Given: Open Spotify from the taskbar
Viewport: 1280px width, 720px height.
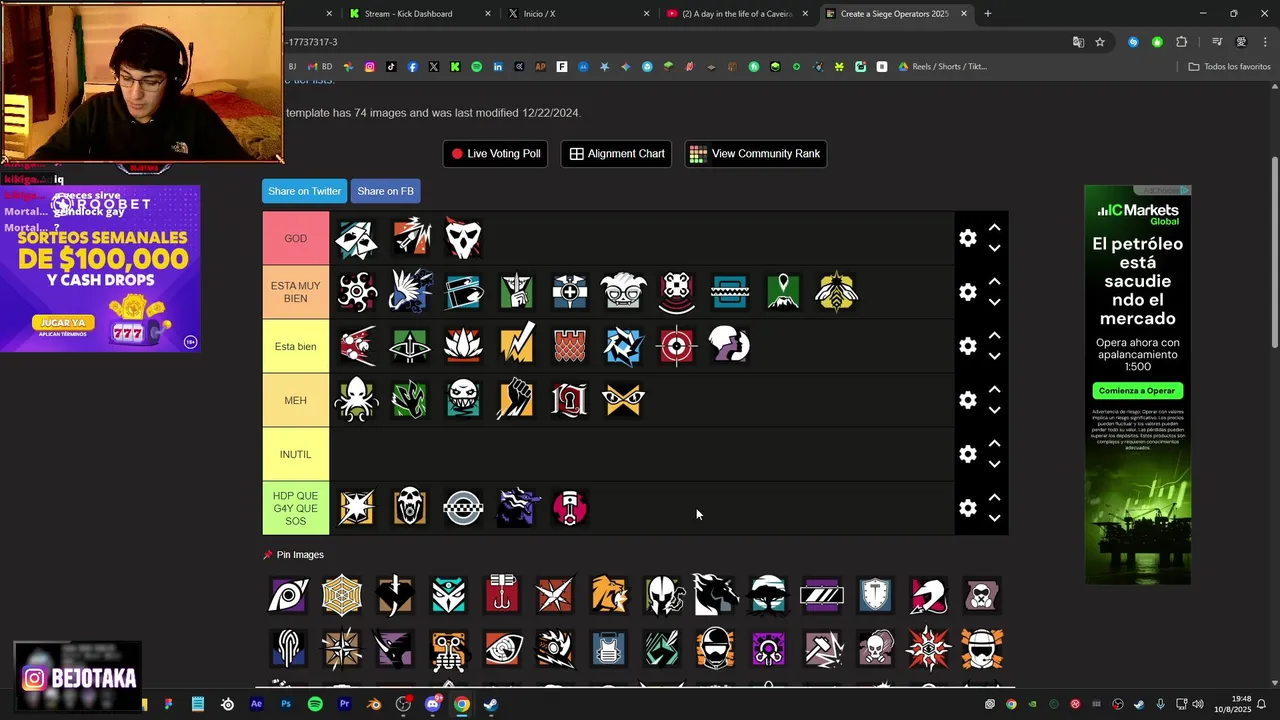Looking at the screenshot, I should (315, 704).
